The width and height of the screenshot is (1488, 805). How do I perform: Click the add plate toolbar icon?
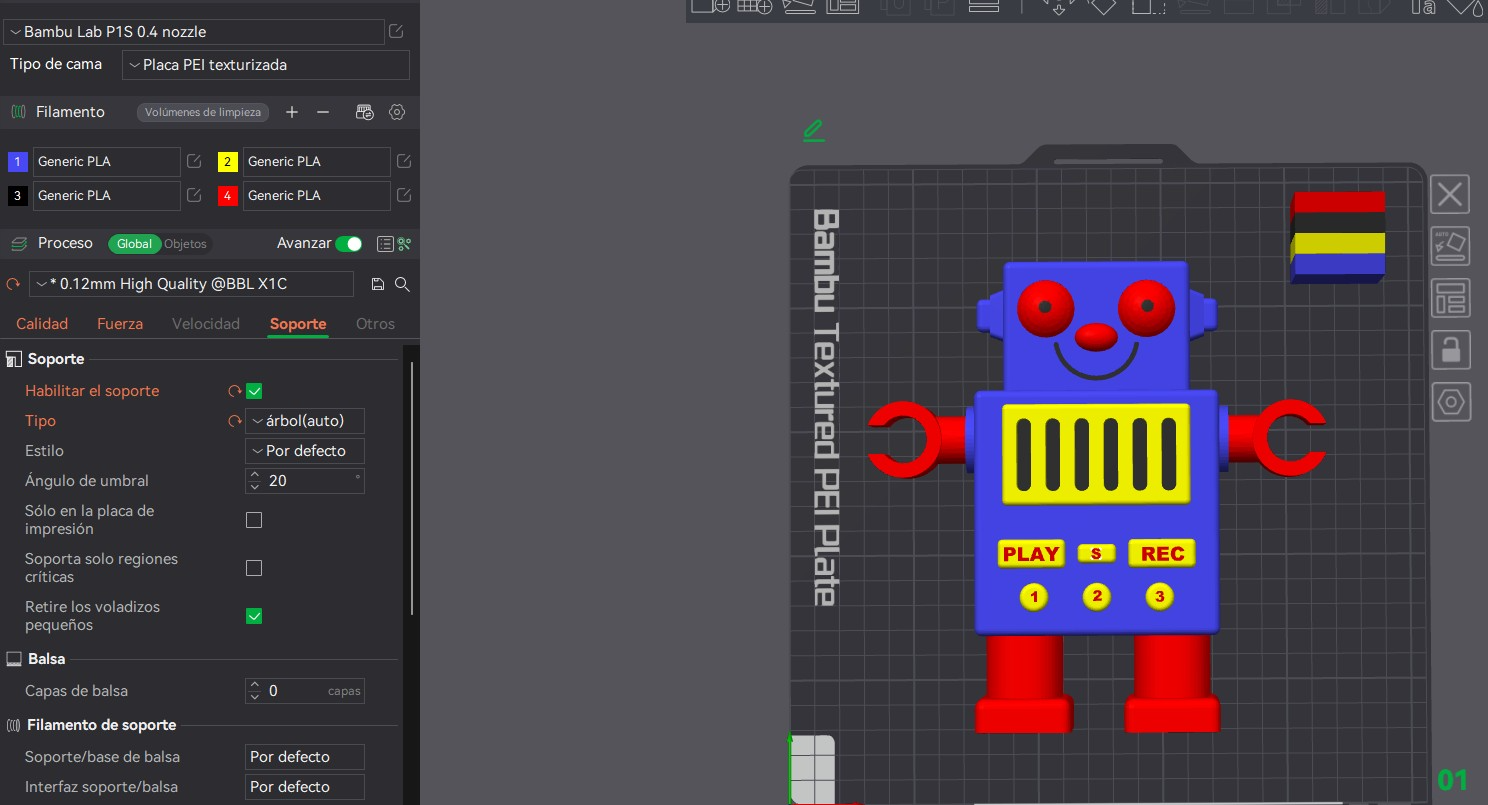click(x=754, y=6)
